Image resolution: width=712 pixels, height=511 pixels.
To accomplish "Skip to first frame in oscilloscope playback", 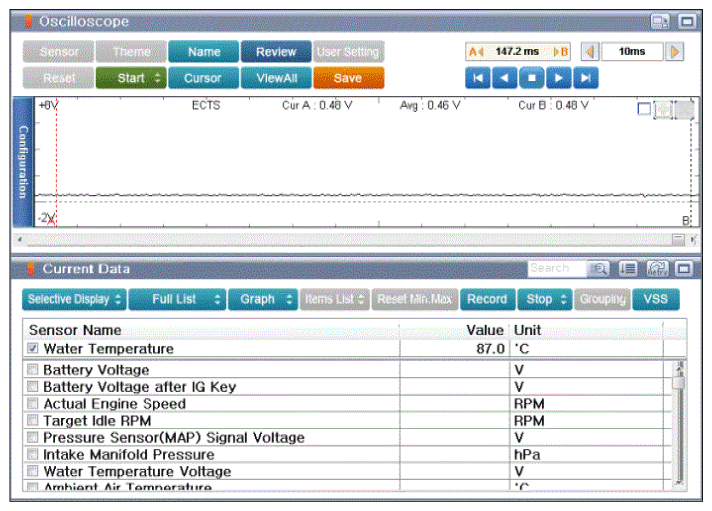I will (478, 78).
